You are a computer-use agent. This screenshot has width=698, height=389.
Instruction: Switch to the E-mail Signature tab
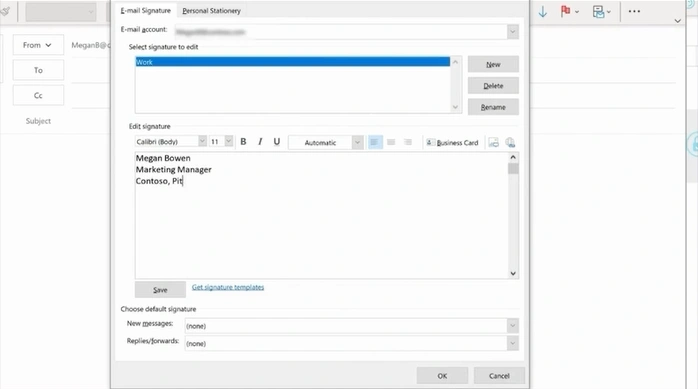(x=146, y=10)
